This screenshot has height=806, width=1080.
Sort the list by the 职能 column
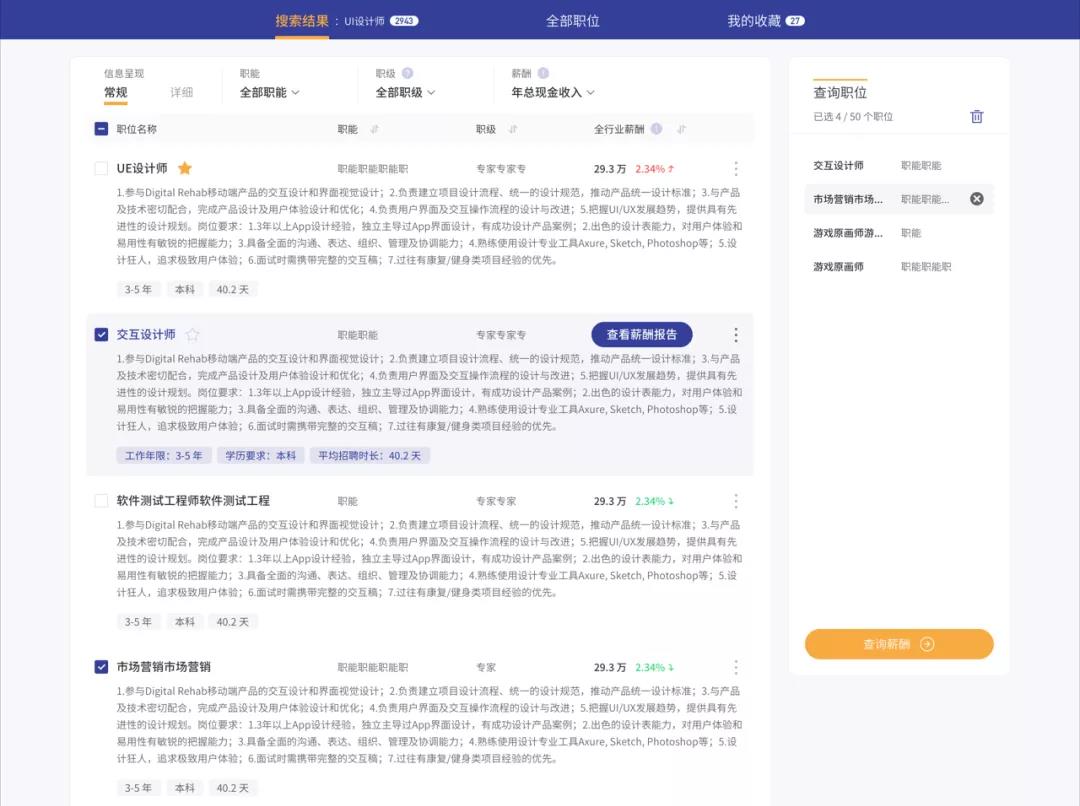pos(375,129)
